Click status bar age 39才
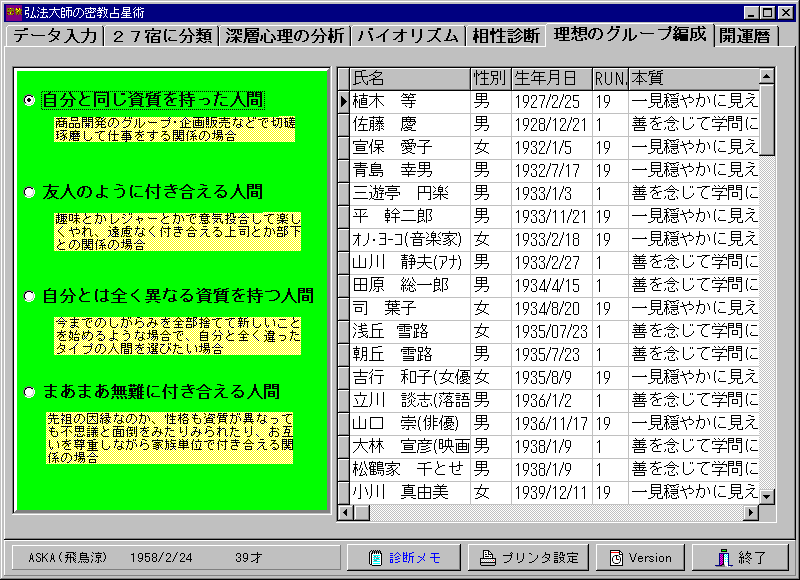The width and height of the screenshot is (800, 580). [x=248, y=558]
